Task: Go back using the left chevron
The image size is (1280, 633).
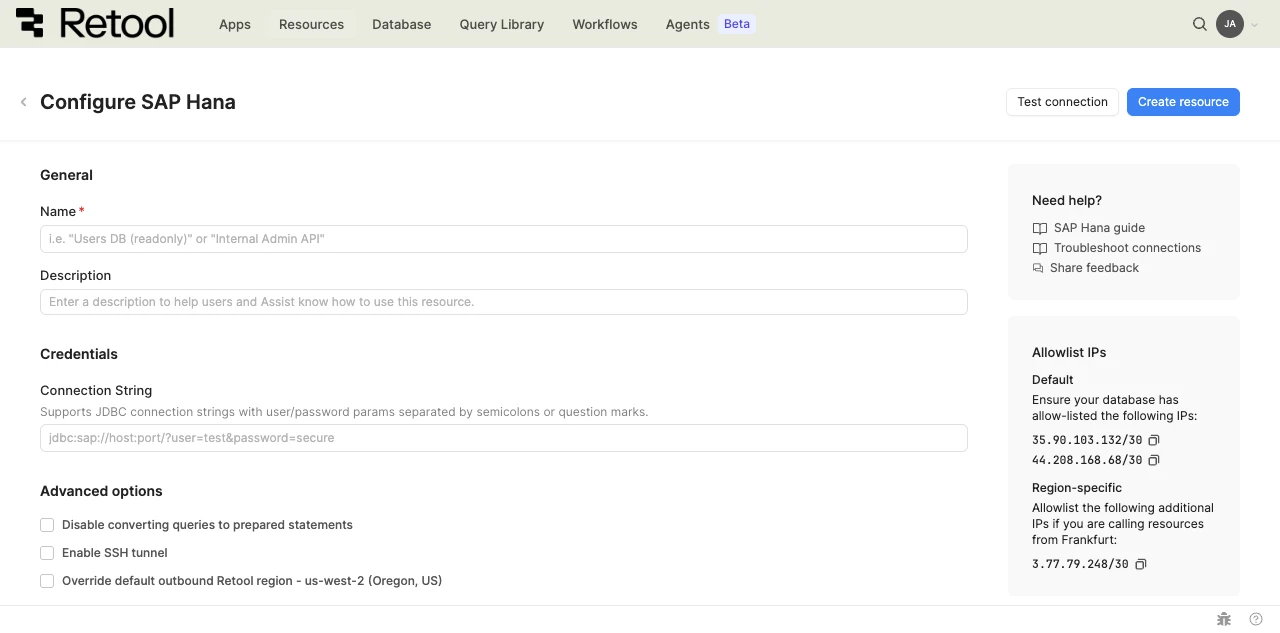Action: tap(23, 102)
